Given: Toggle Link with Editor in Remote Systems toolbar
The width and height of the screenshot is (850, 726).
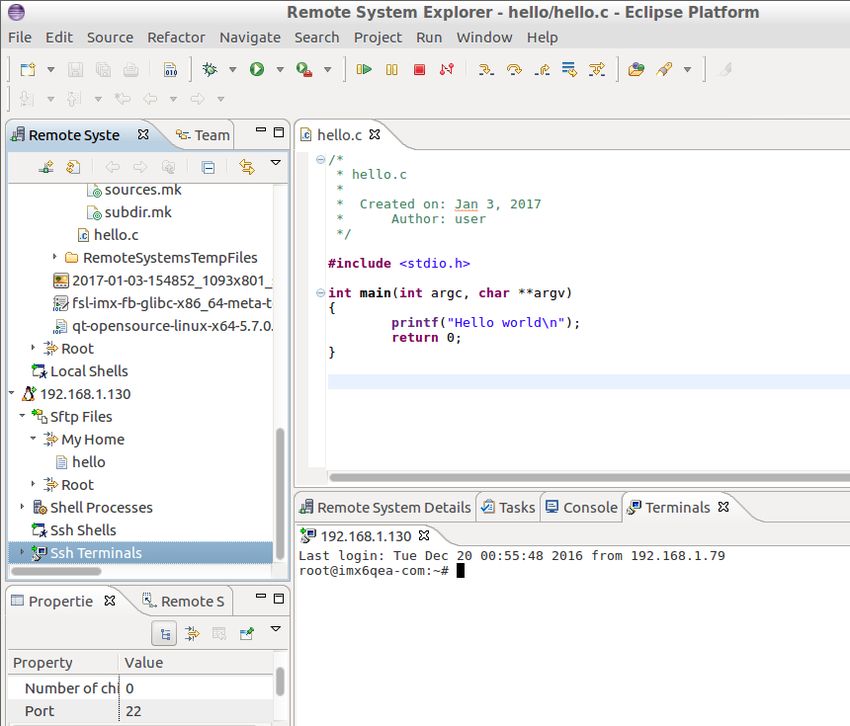Looking at the screenshot, I should (x=247, y=167).
